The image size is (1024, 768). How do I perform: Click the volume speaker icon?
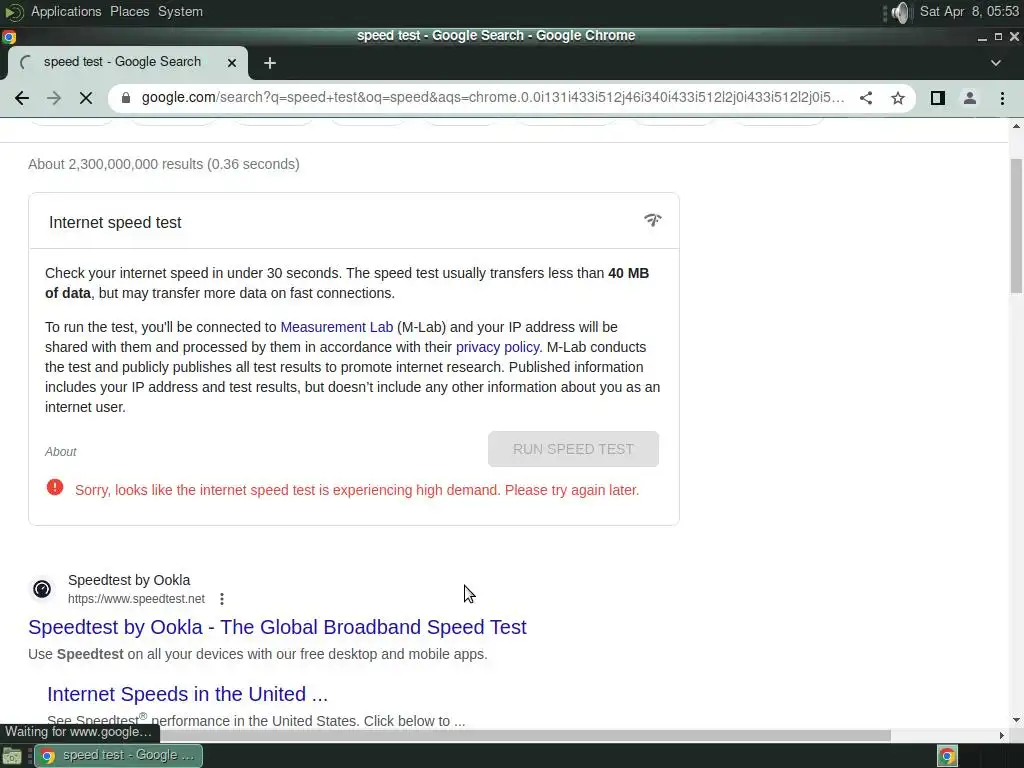click(900, 12)
